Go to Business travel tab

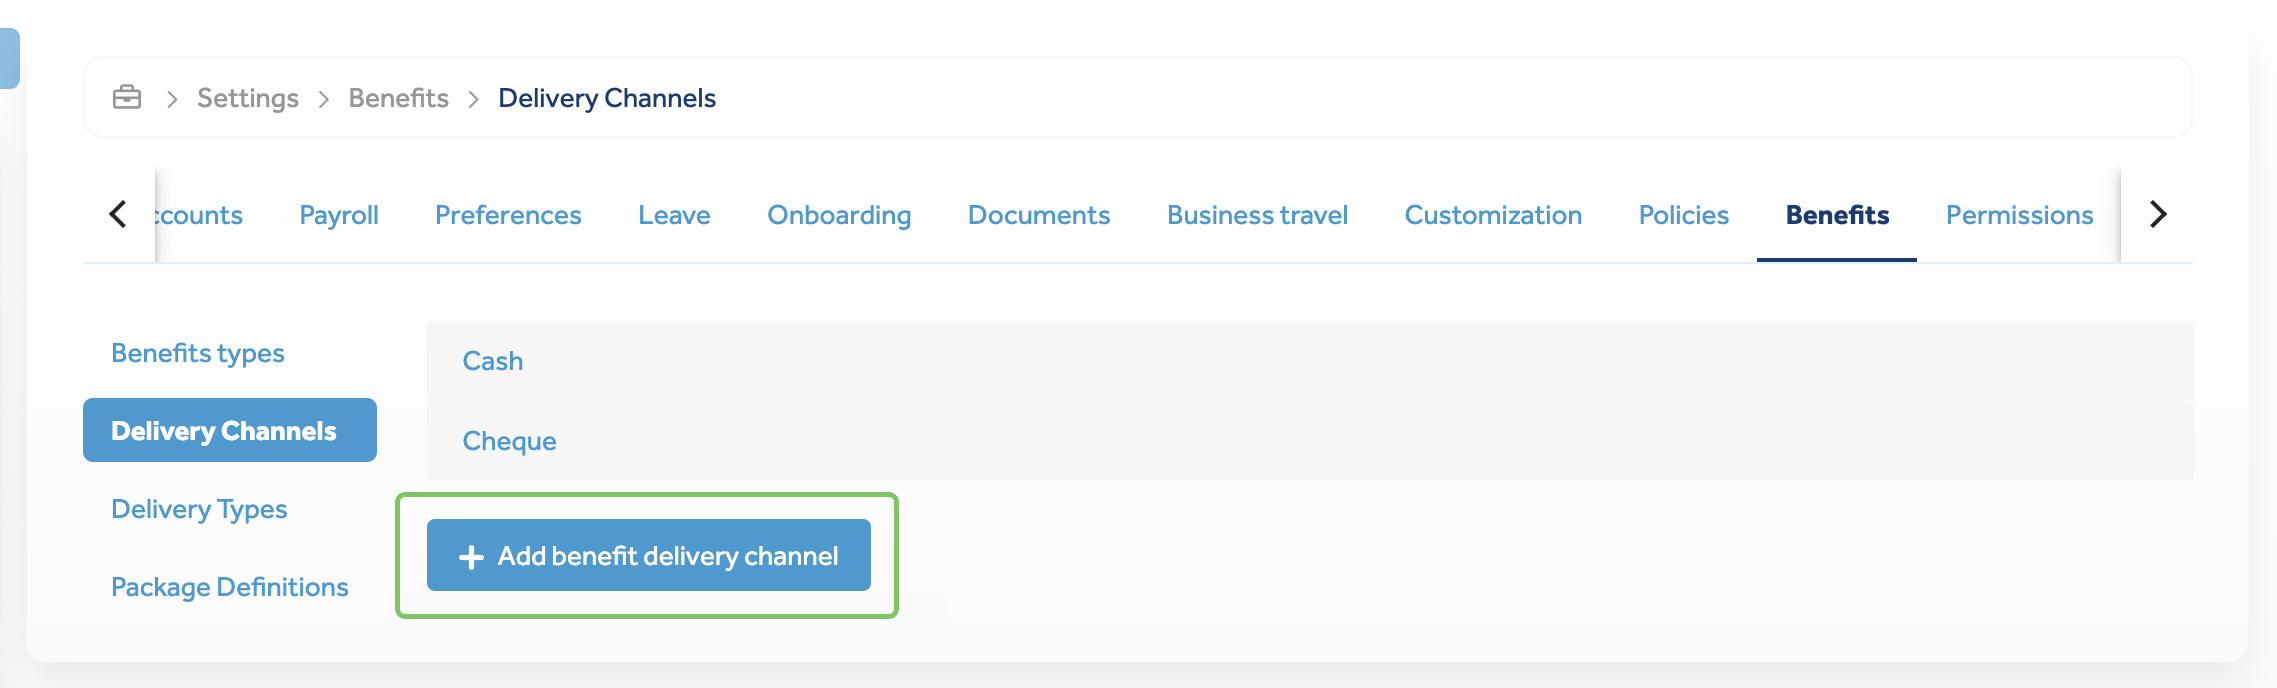click(x=1257, y=215)
